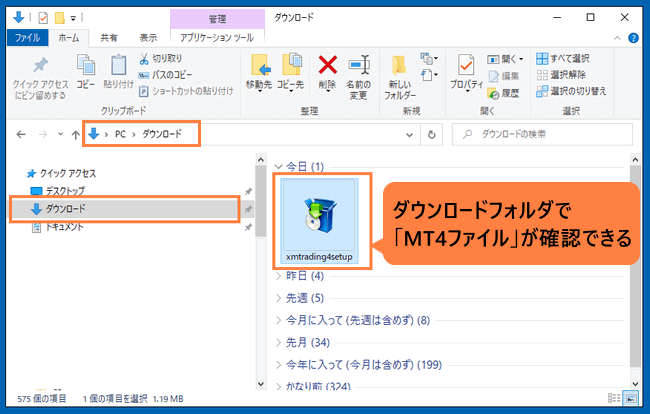Open the New item dropdown icon
650x414 pixels.
point(429,58)
